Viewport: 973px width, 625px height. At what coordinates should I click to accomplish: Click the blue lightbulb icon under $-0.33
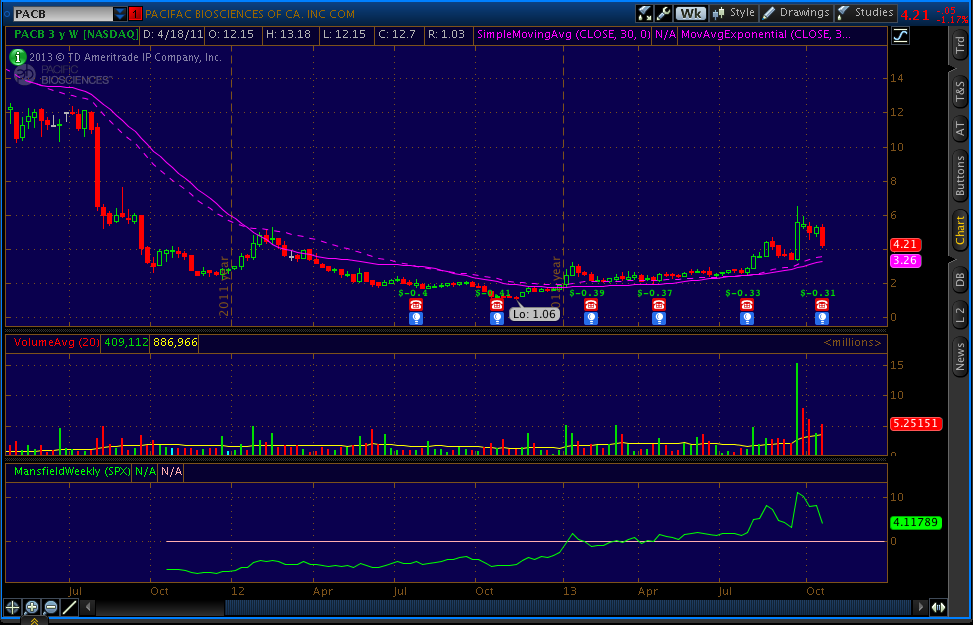pyautogui.click(x=746, y=318)
